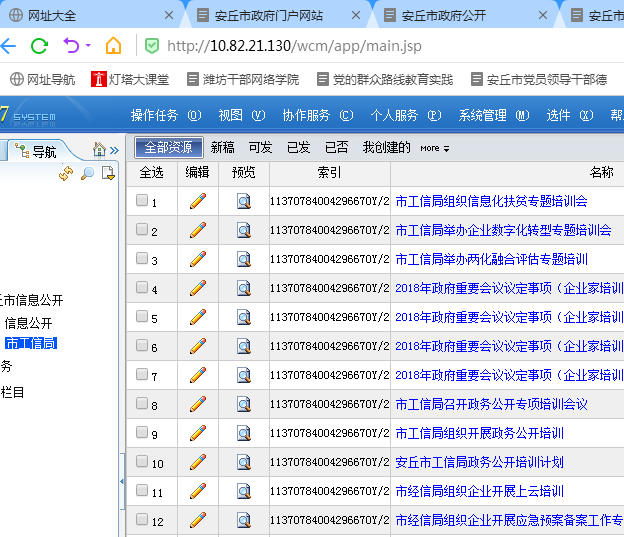624x537 pixels.
Task: Tick the checkbox for row 6
Action: [x=142, y=345]
